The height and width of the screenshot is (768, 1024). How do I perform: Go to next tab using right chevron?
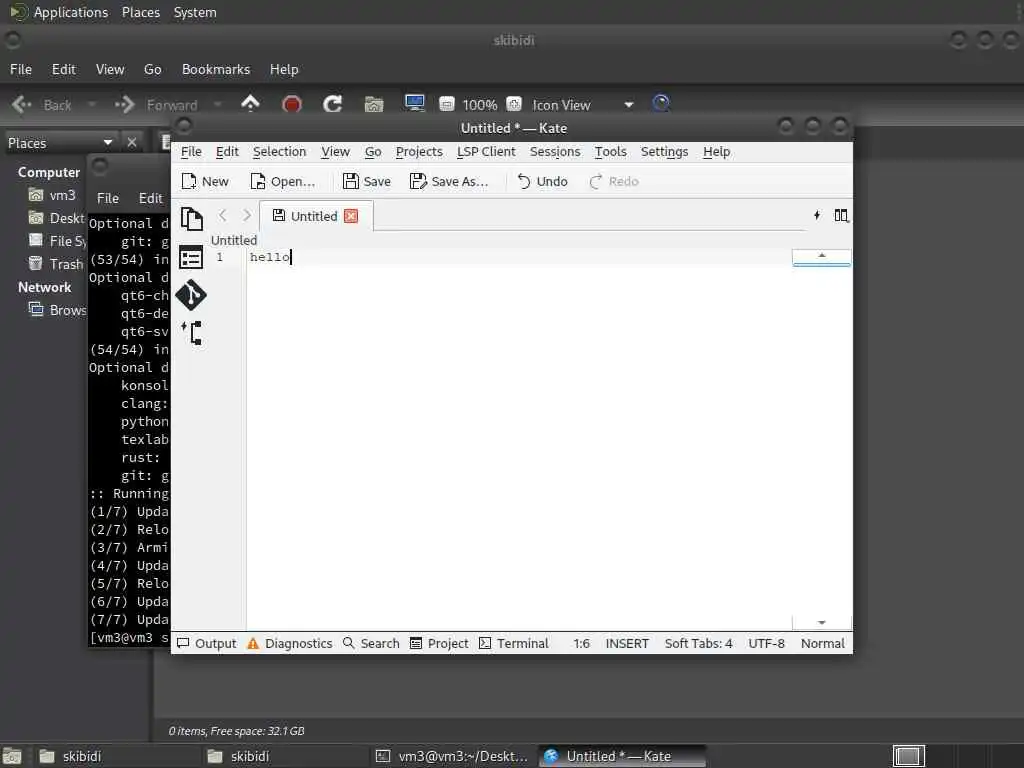pos(247,216)
